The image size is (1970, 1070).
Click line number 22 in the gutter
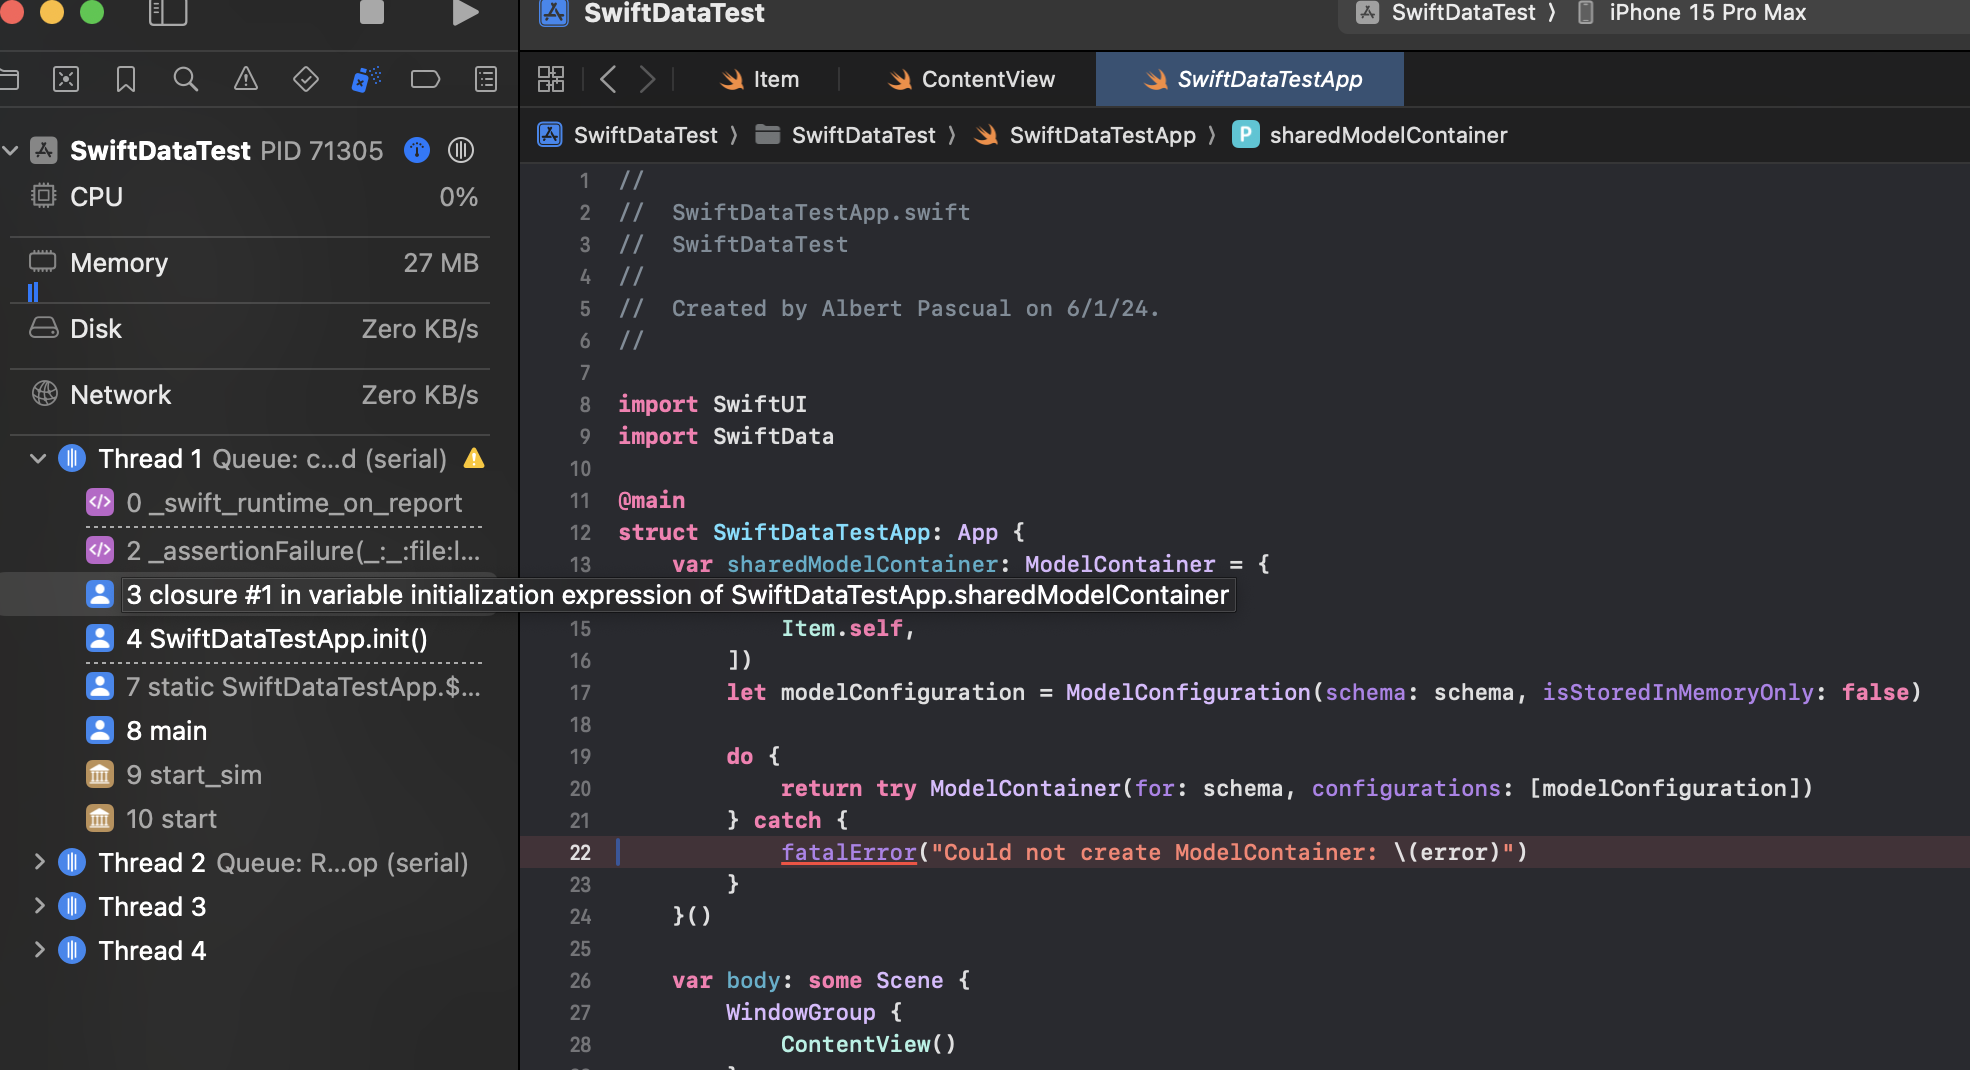coord(581,852)
